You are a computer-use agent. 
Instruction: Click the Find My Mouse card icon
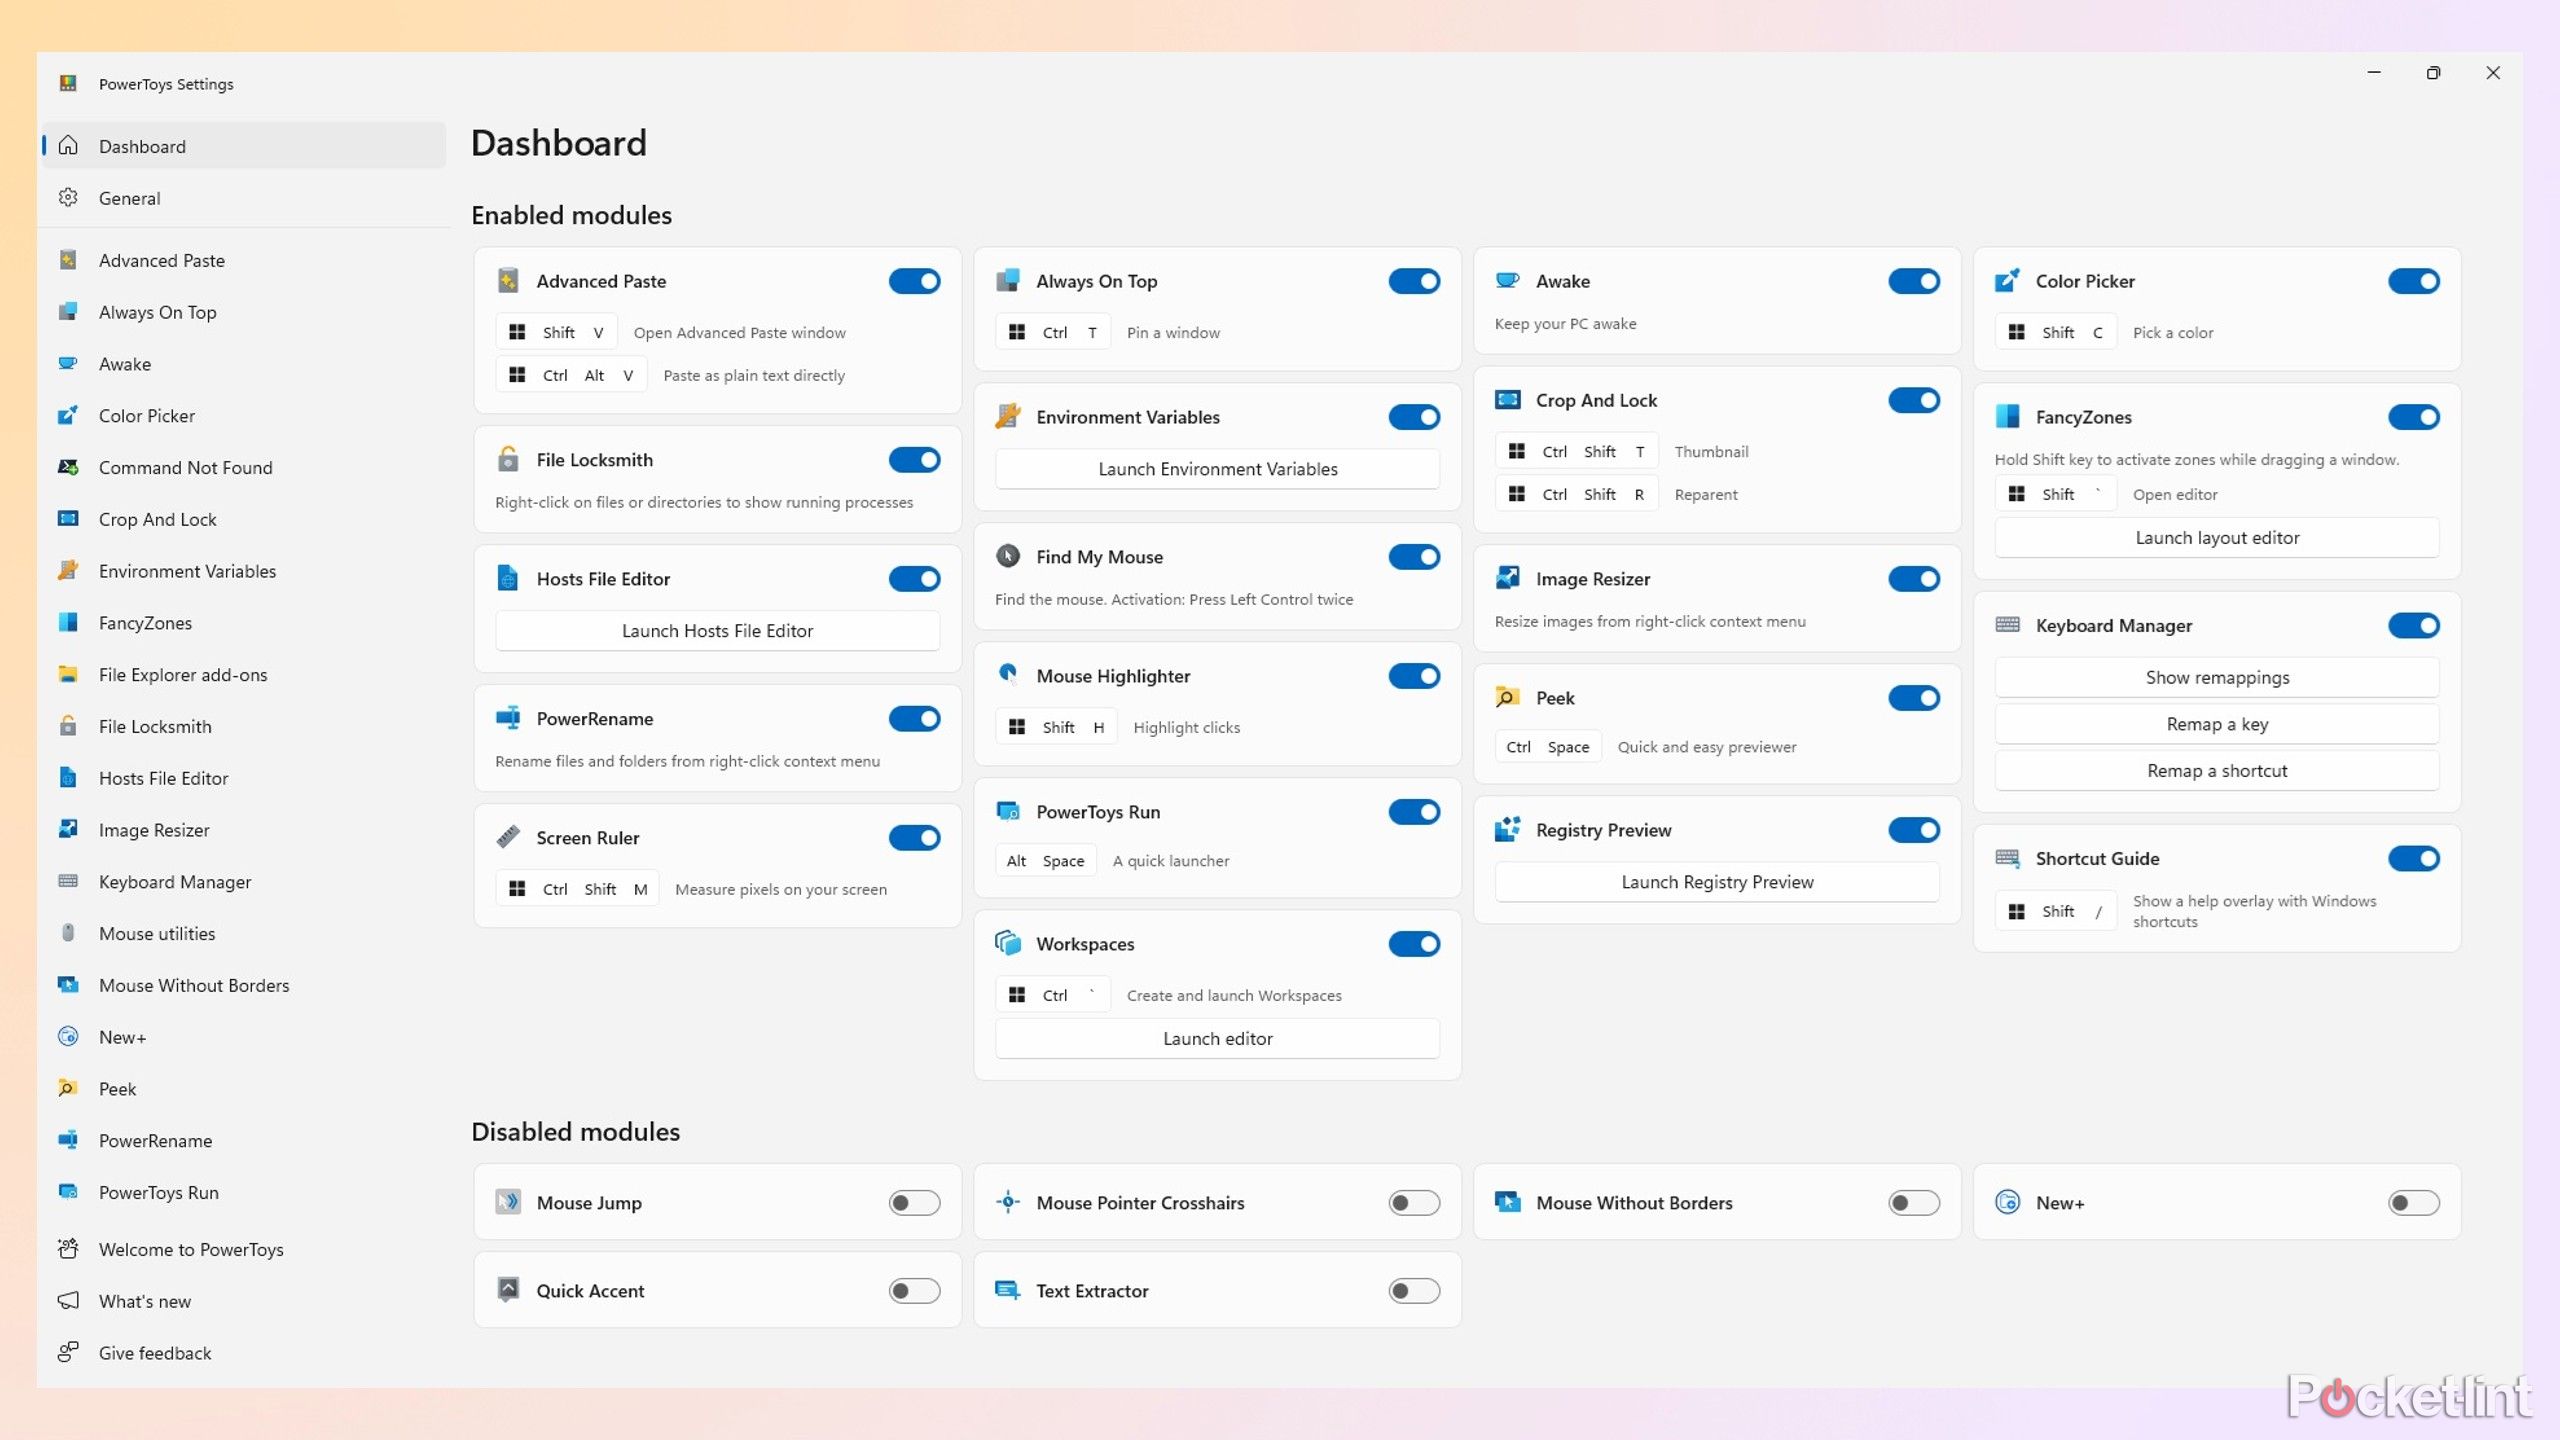(1008, 557)
